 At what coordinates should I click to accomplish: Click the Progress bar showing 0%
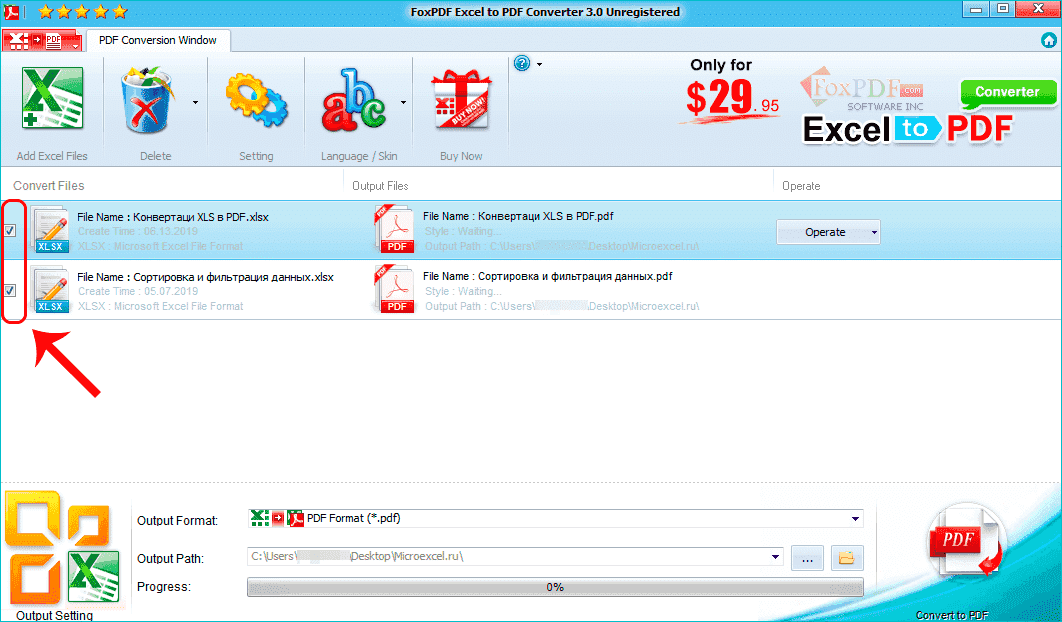click(x=555, y=587)
